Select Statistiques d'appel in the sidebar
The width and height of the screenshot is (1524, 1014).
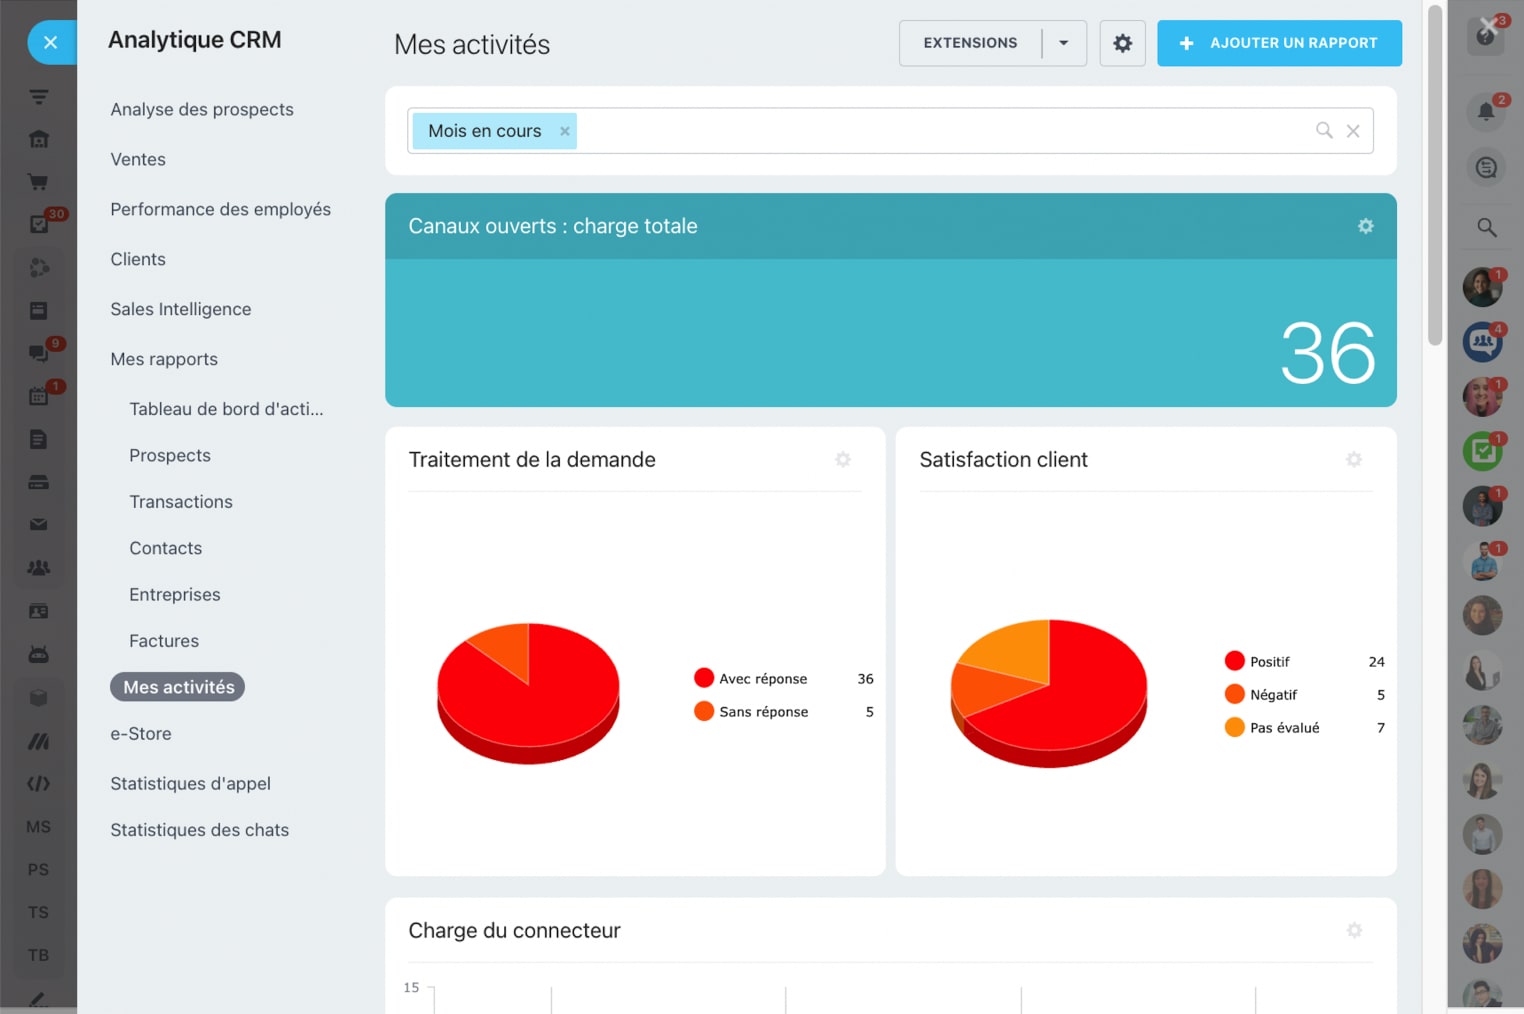[x=190, y=783]
